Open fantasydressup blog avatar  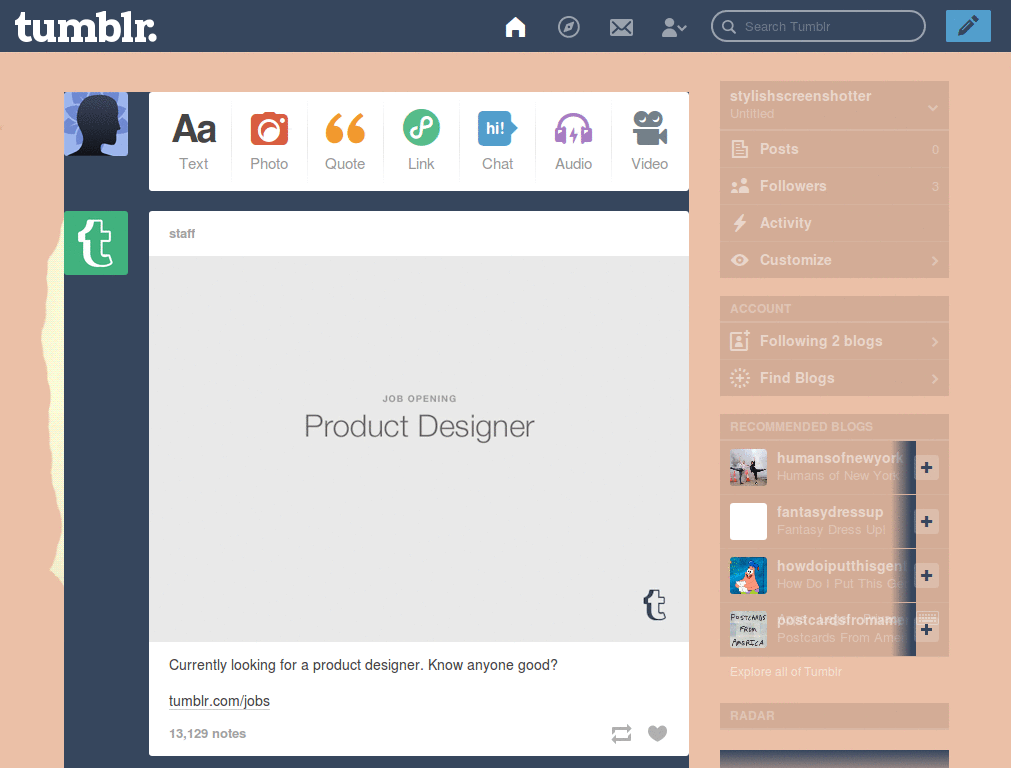click(x=748, y=521)
